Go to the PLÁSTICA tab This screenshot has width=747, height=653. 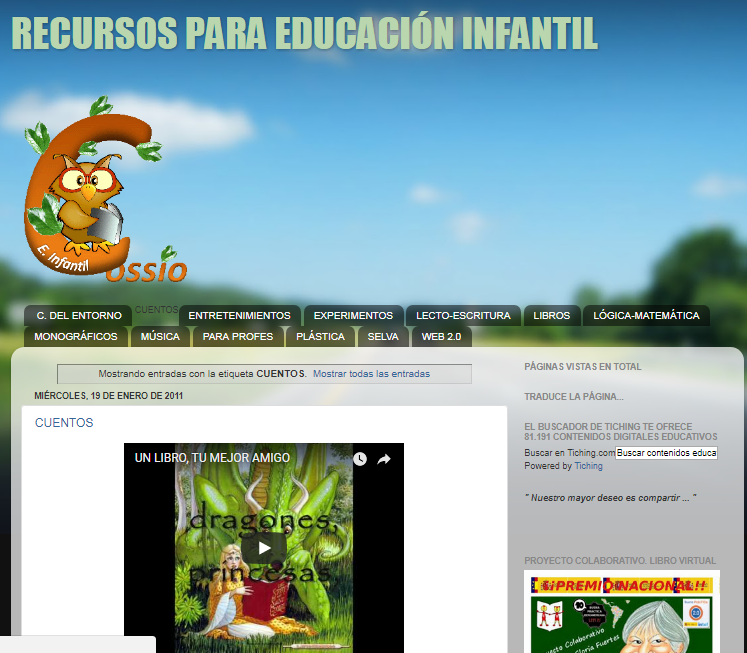[x=320, y=337]
